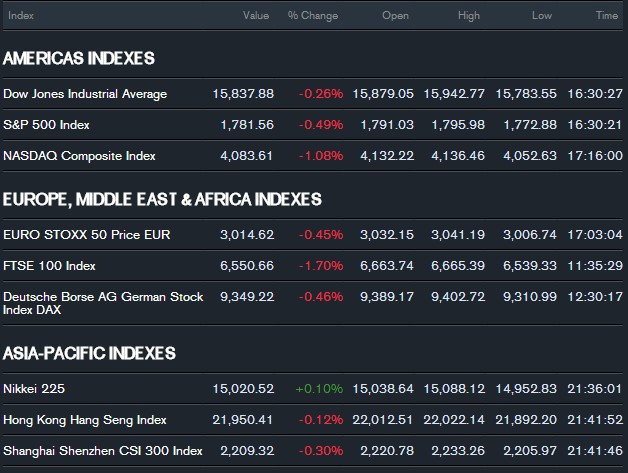Sort by the Value column header
This screenshot has height=473, width=628.
[256, 16]
